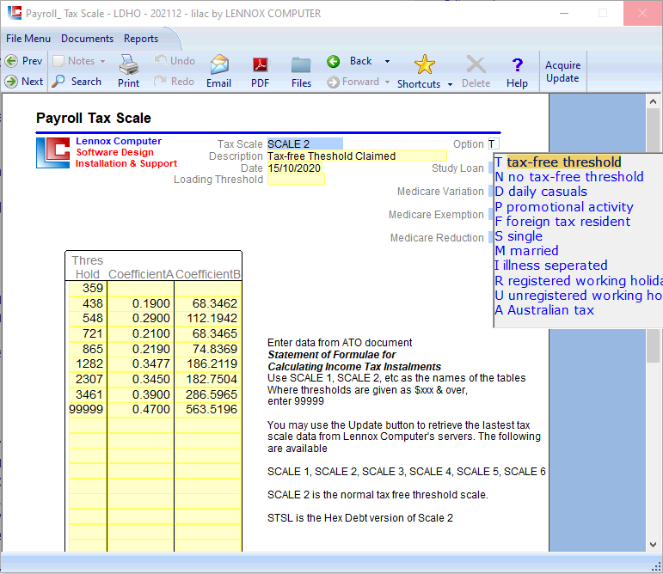Select threshold cell 99999
Image resolution: width=663 pixels, height=574 pixels.
[88, 409]
